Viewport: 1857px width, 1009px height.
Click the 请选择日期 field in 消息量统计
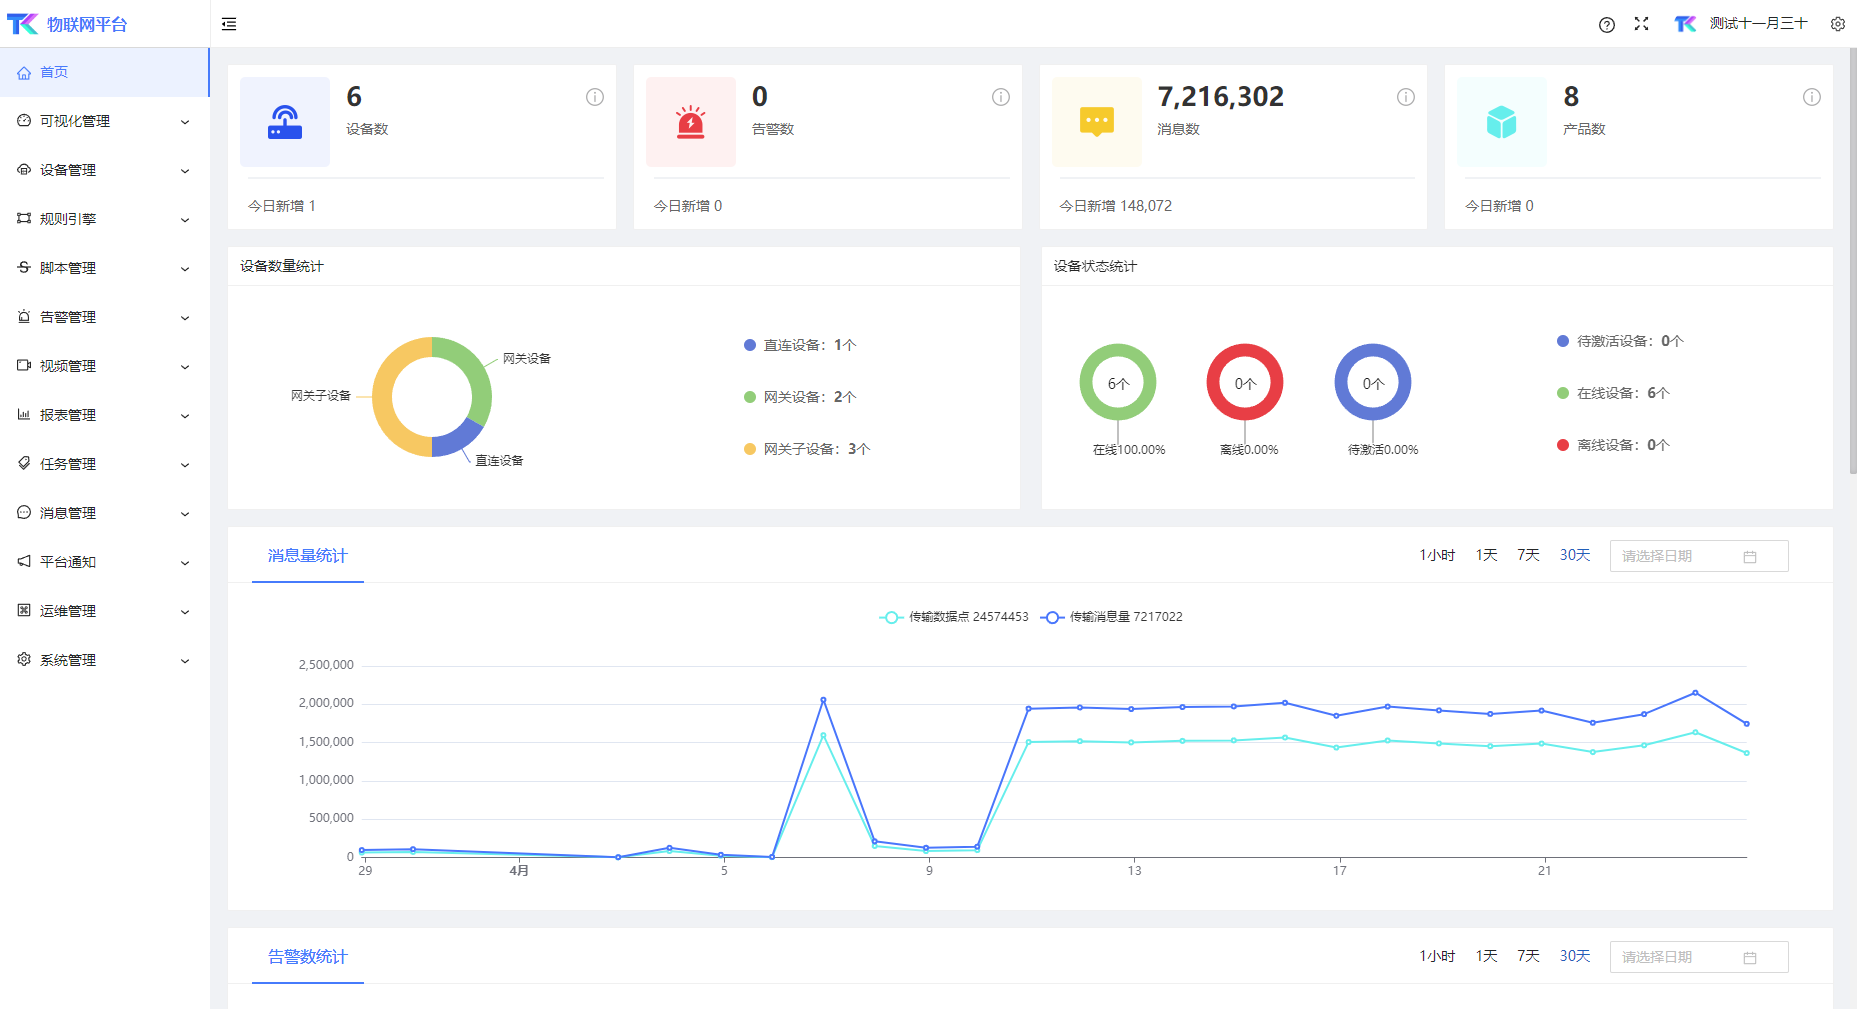1699,556
